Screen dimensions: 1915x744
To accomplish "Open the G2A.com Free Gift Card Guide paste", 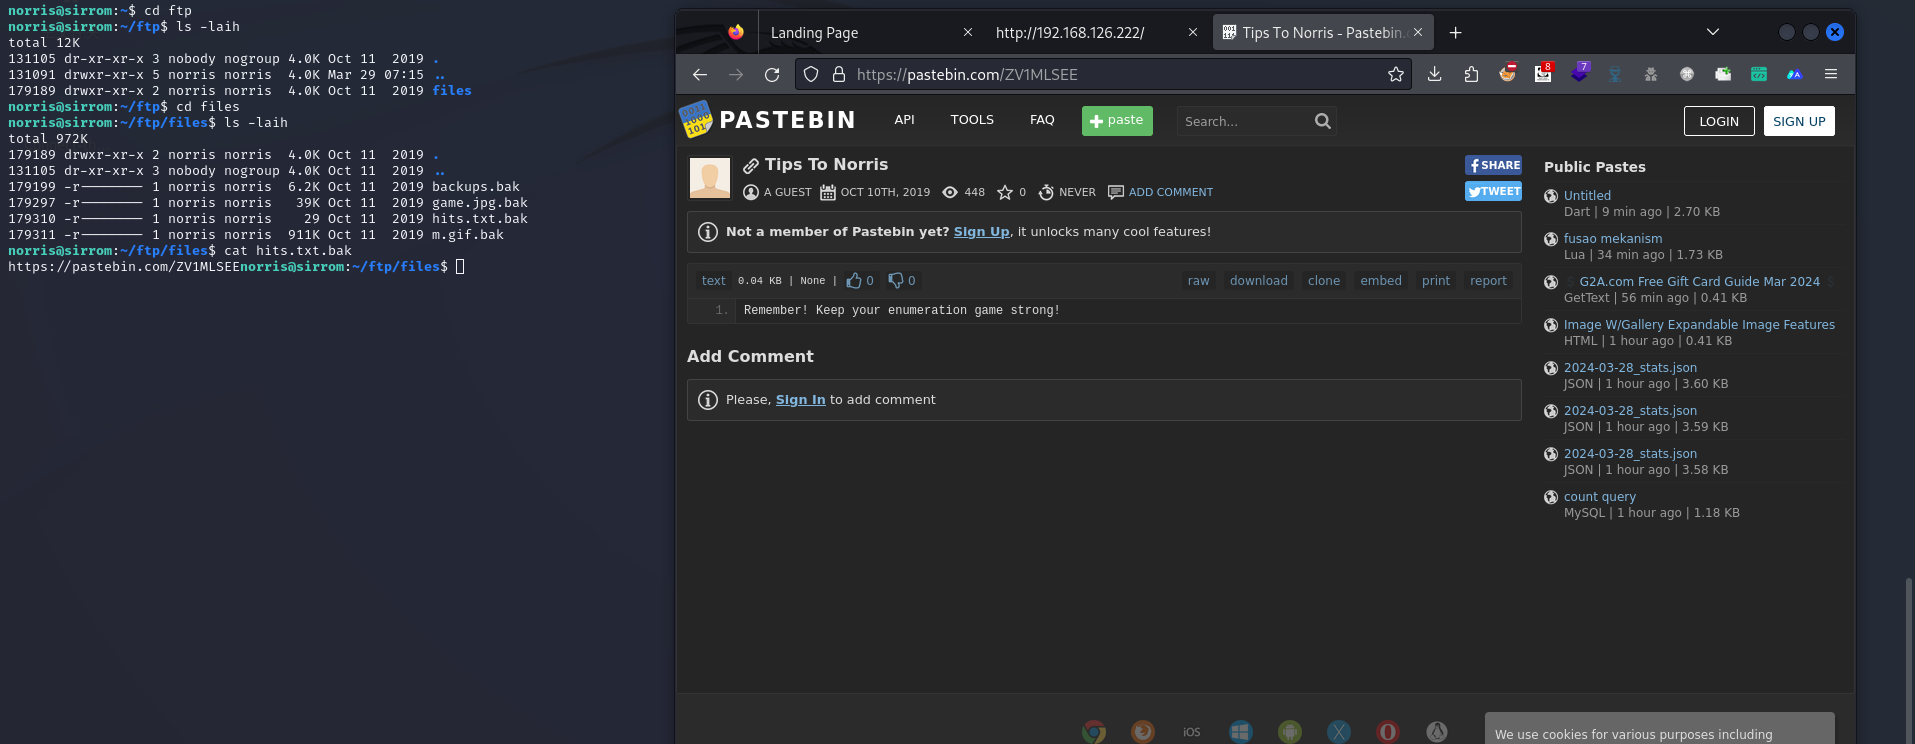I will pyautogui.click(x=1699, y=281).
